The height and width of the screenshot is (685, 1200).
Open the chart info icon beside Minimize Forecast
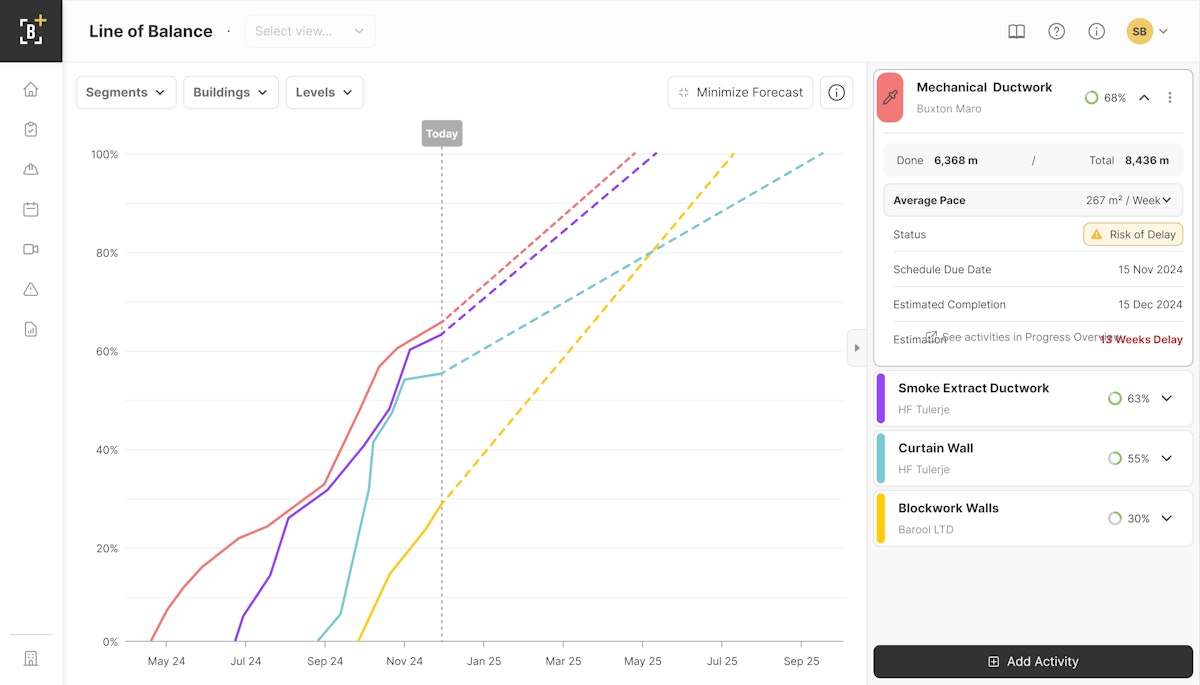pyautogui.click(x=836, y=92)
